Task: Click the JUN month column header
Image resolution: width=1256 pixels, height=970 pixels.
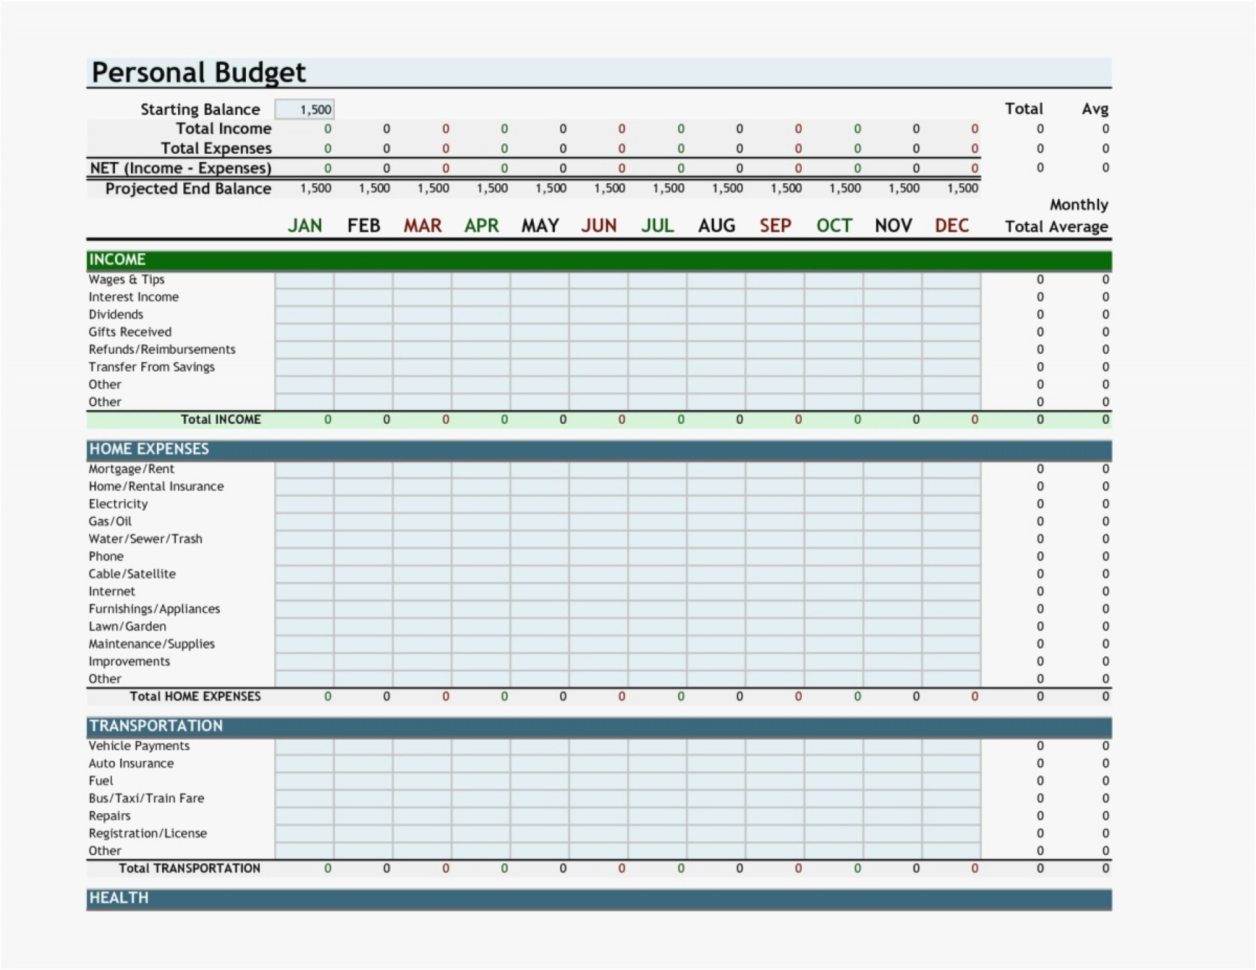Action: [x=599, y=226]
